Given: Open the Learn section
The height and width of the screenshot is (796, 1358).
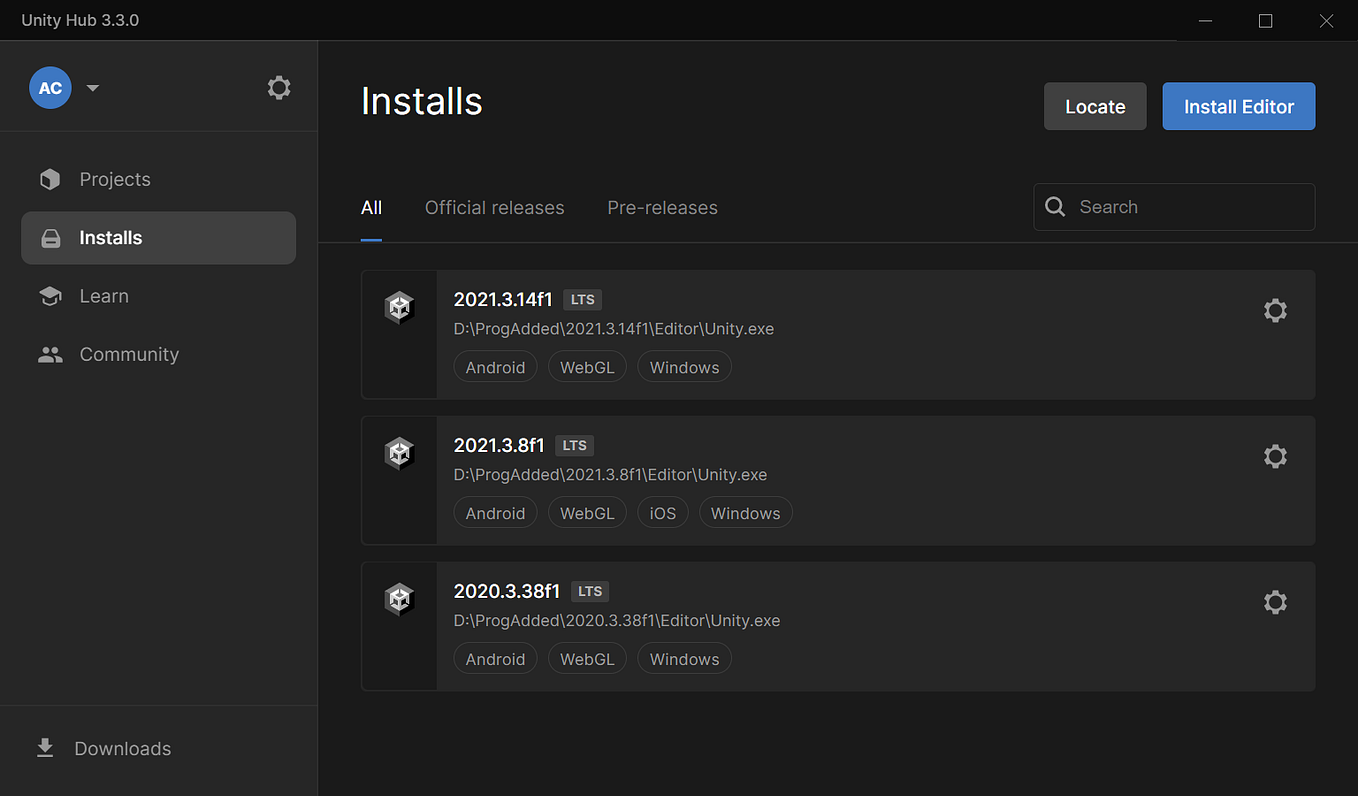Looking at the screenshot, I should coord(103,295).
